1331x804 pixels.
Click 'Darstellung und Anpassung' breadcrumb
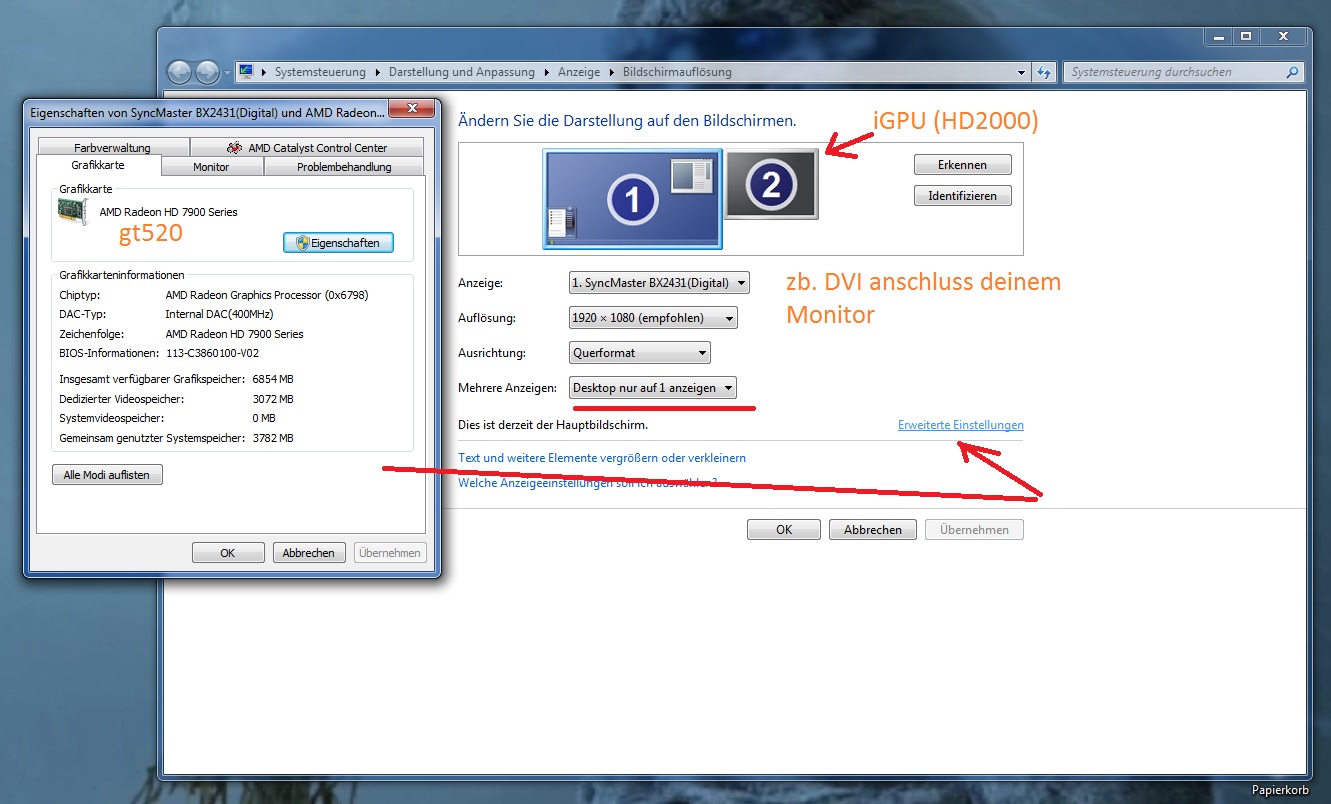click(x=461, y=72)
